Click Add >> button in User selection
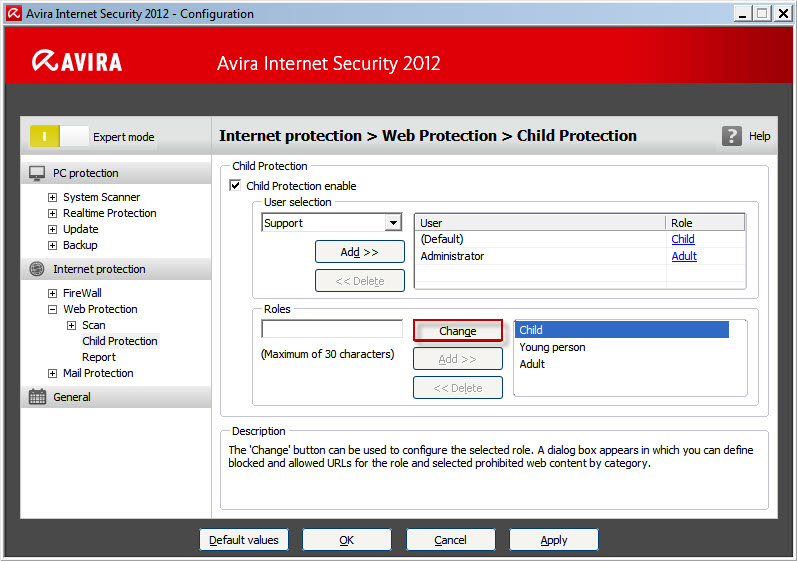Viewport: 797px width, 561px height. pos(360,252)
